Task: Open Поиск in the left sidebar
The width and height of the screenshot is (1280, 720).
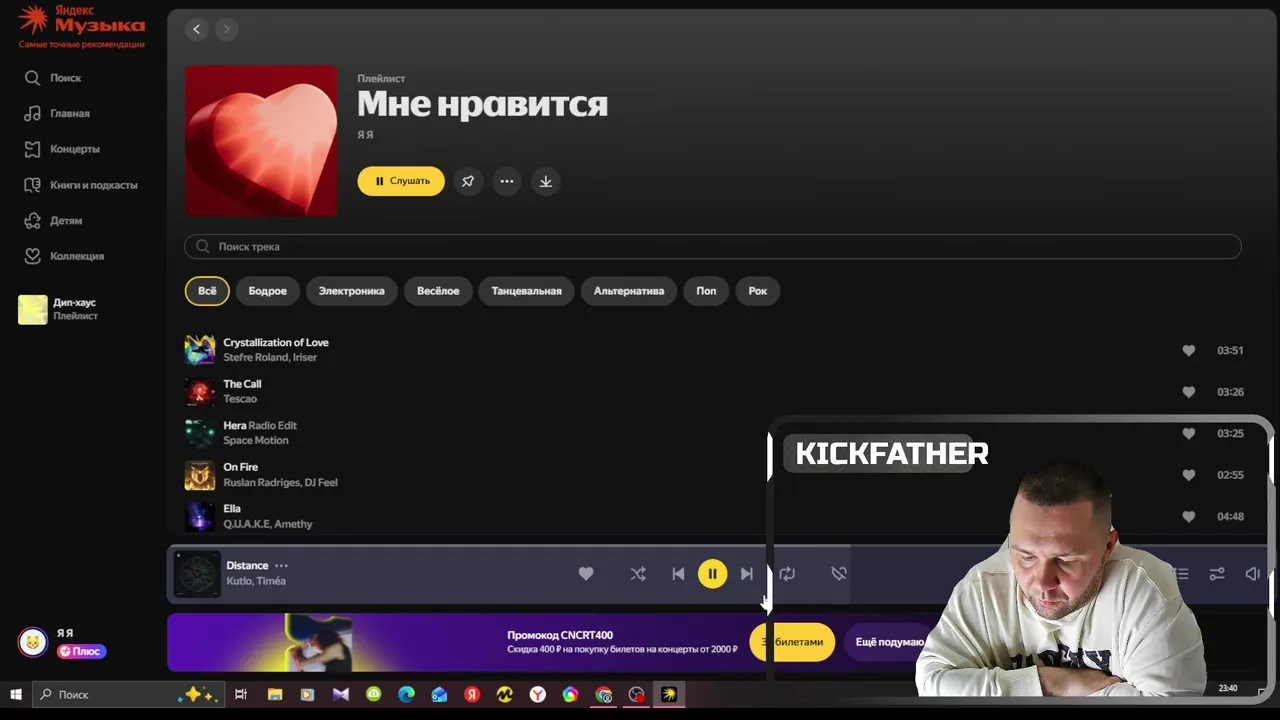Action: point(53,78)
